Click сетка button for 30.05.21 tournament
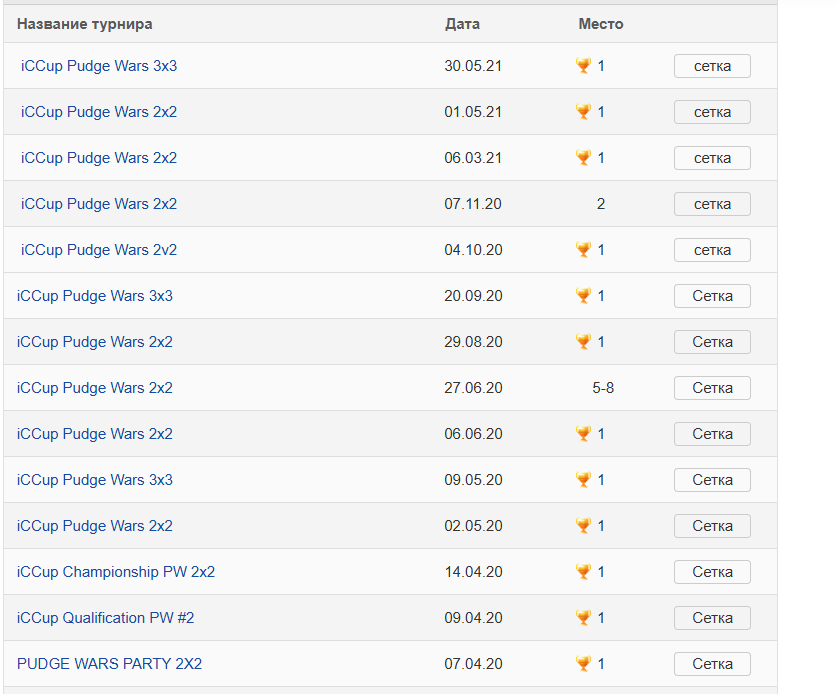836x694 pixels. 712,66
